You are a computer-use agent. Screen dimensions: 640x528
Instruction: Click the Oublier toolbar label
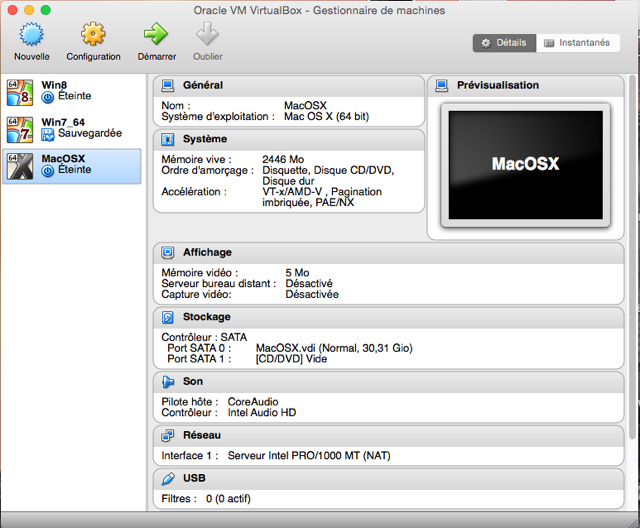point(208,57)
